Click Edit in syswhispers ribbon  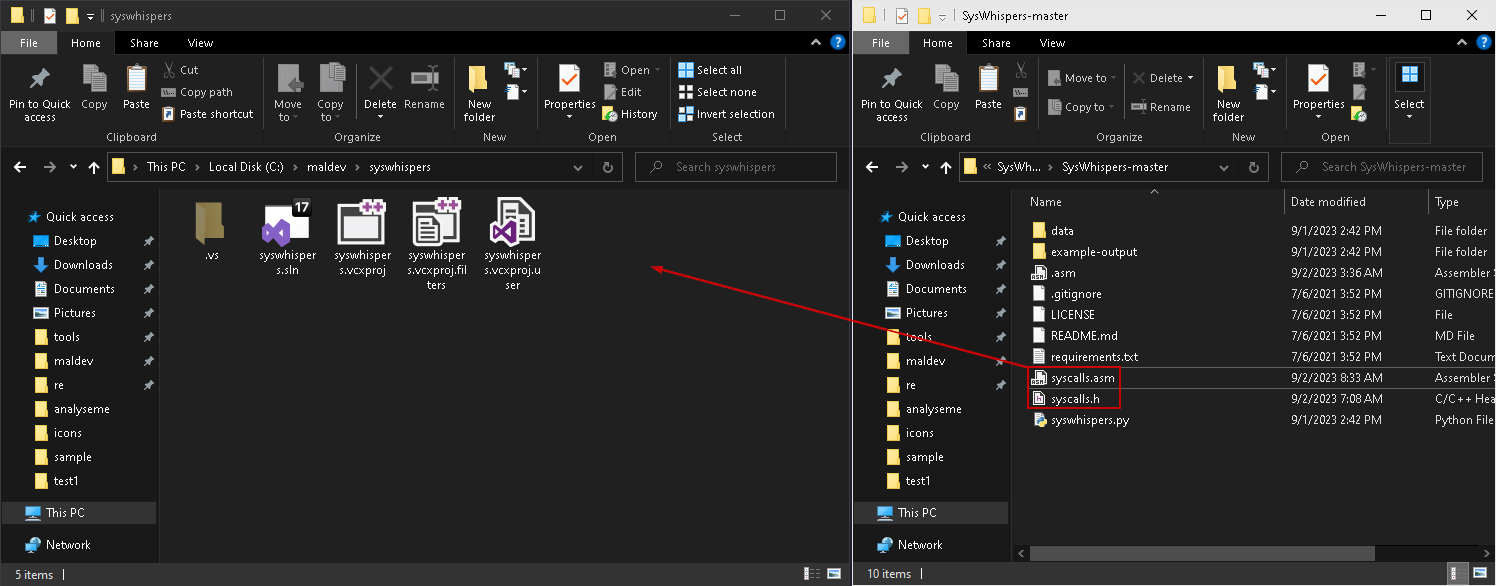point(622,92)
